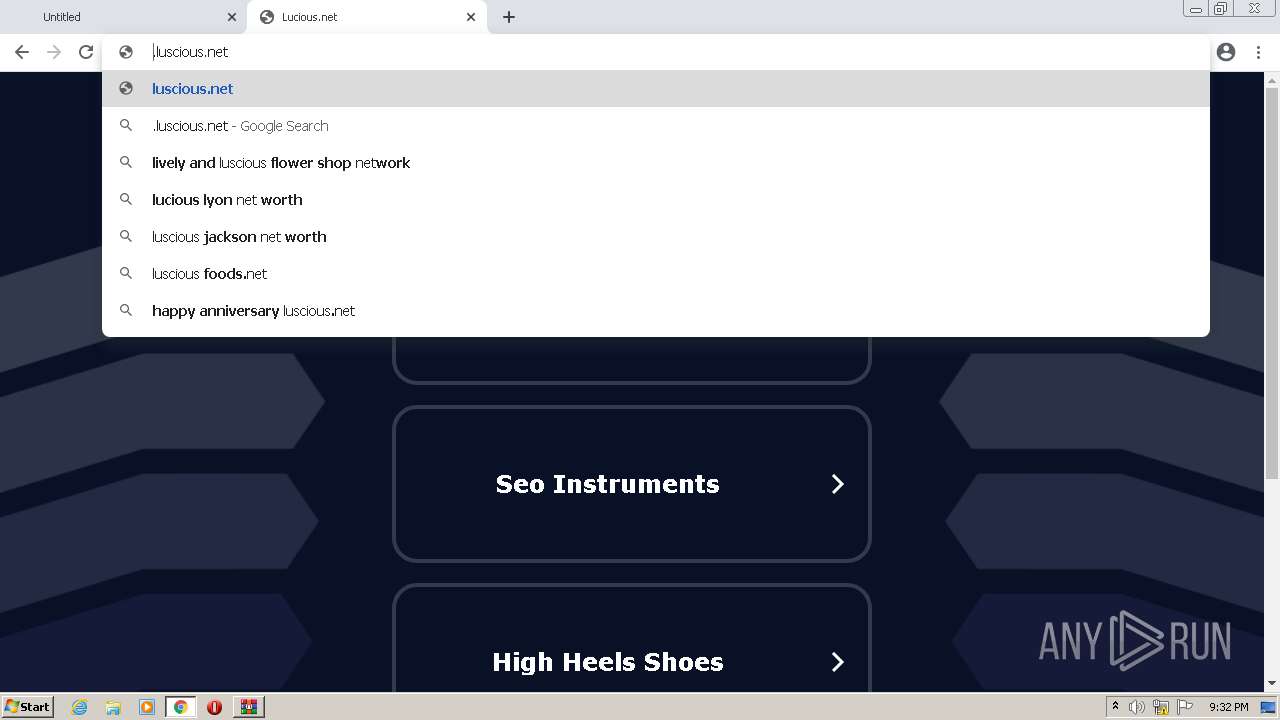Open the Seo Instruments link

click(632, 484)
